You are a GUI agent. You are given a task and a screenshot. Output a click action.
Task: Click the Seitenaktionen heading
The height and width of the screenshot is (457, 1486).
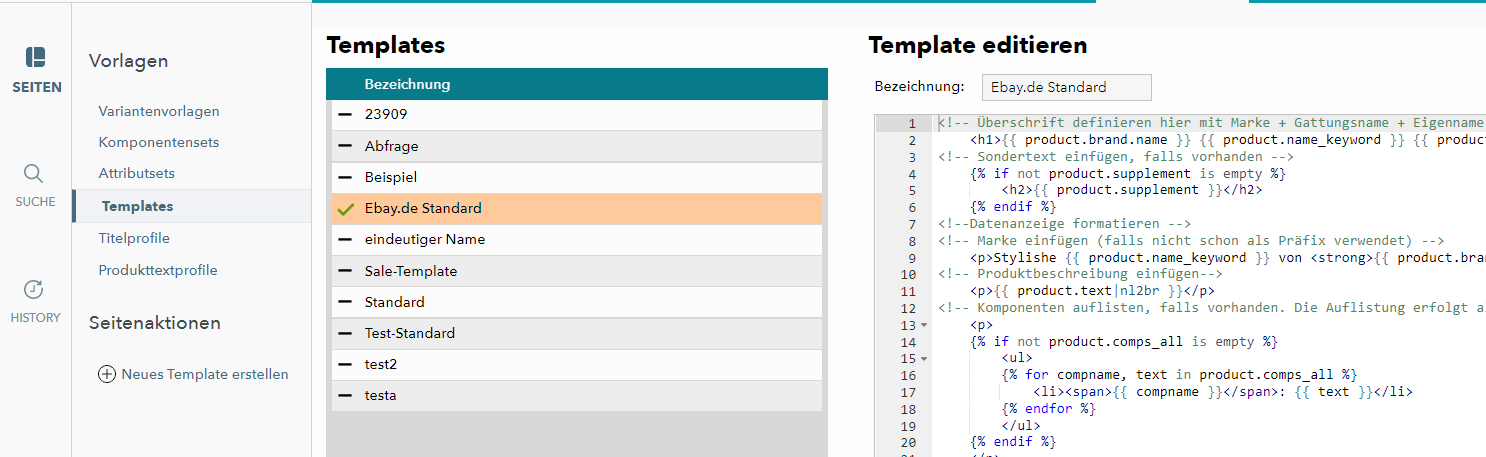(155, 323)
